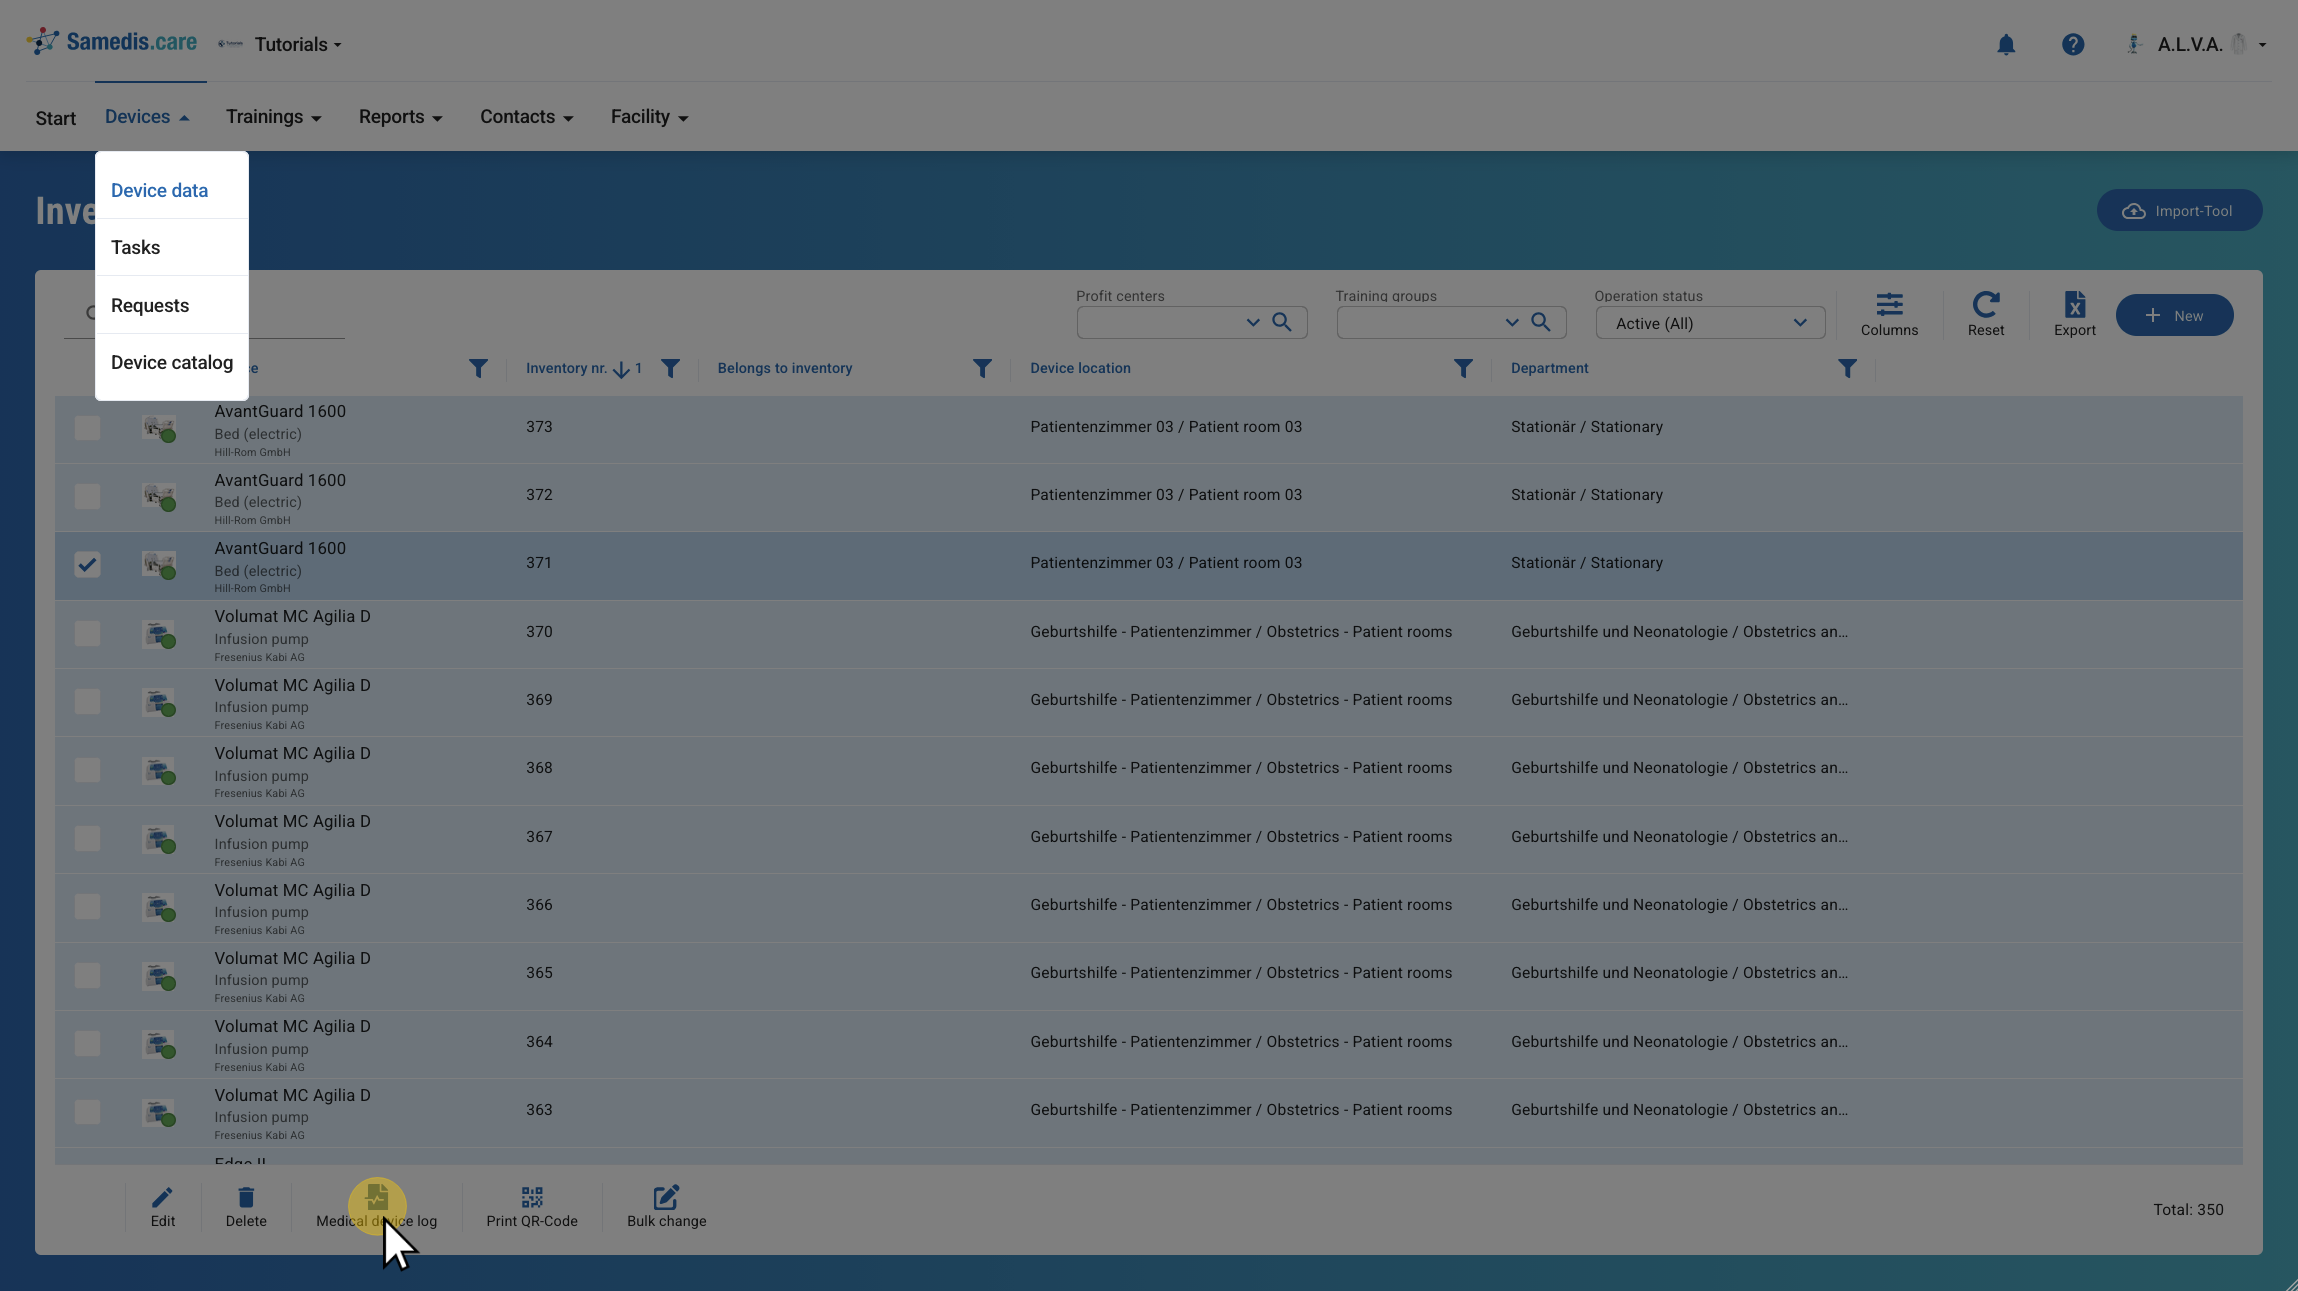Tick the checkbox for inventory 372
The width and height of the screenshot is (2298, 1291).
(x=87, y=496)
